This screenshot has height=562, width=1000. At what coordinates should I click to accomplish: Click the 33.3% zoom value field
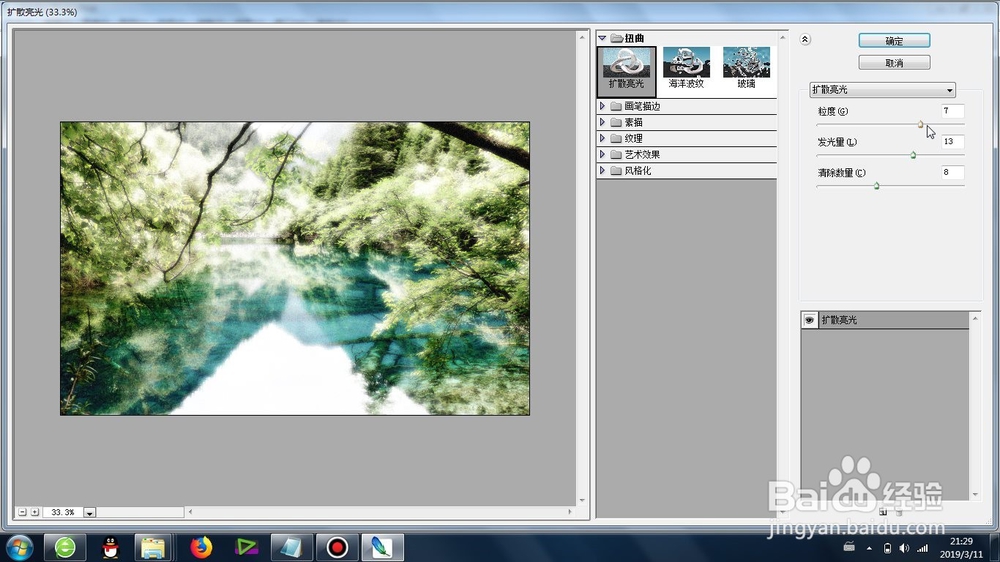[x=63, y=512]
